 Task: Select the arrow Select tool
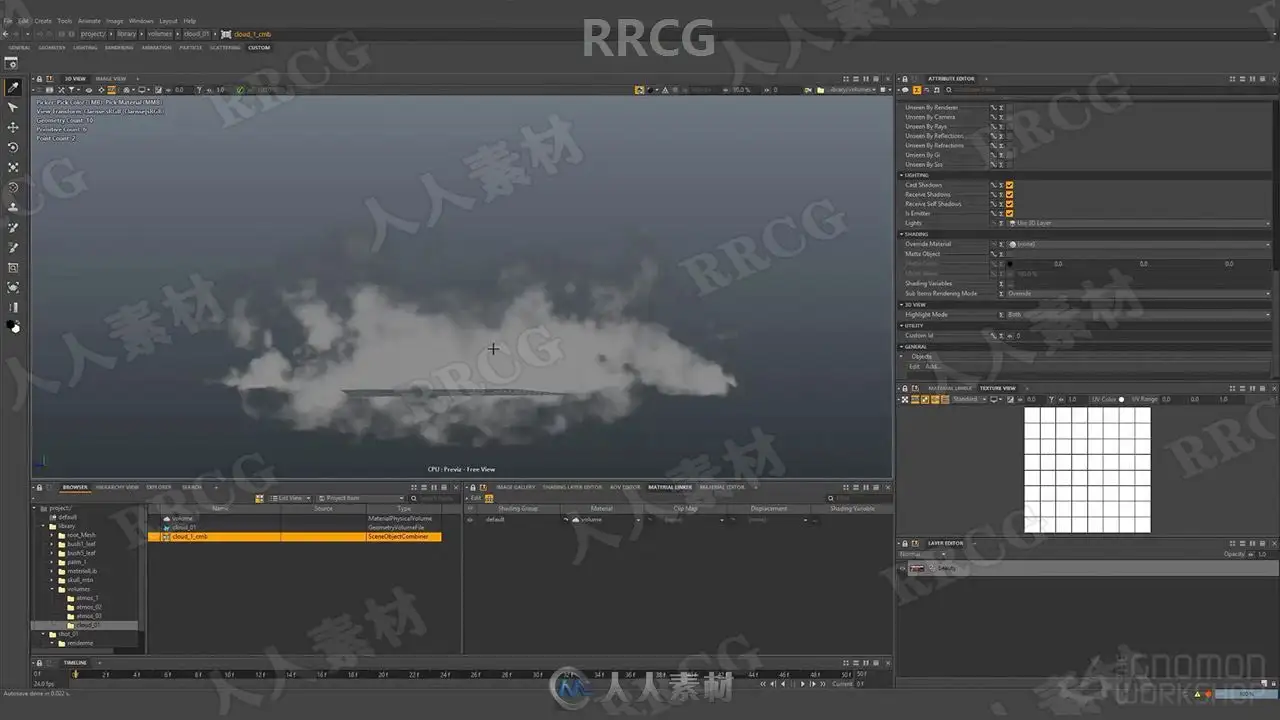(13, 108)
